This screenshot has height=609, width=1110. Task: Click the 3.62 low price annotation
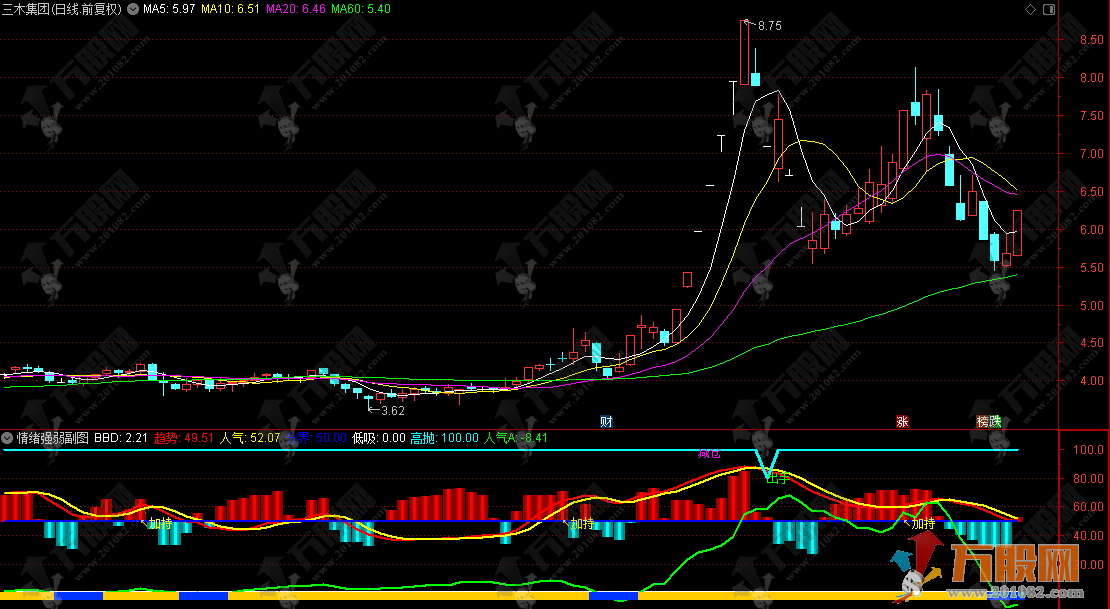pos(393,410)
